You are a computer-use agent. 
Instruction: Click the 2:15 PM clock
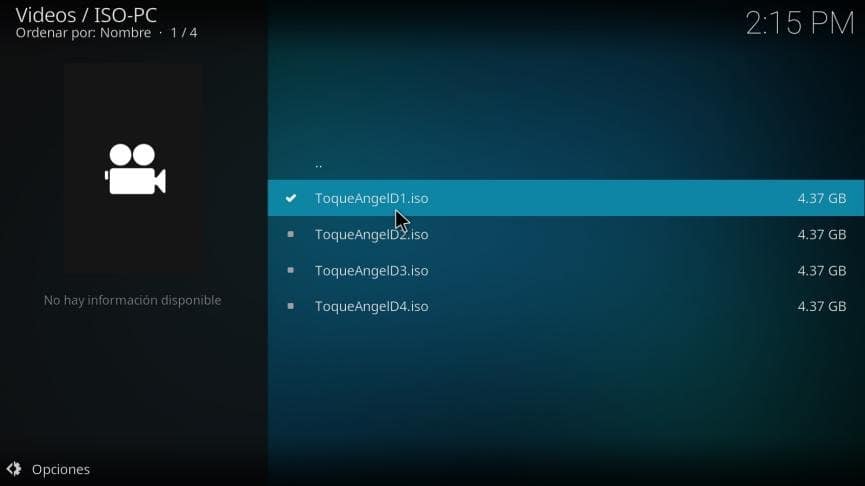(799, 23)
